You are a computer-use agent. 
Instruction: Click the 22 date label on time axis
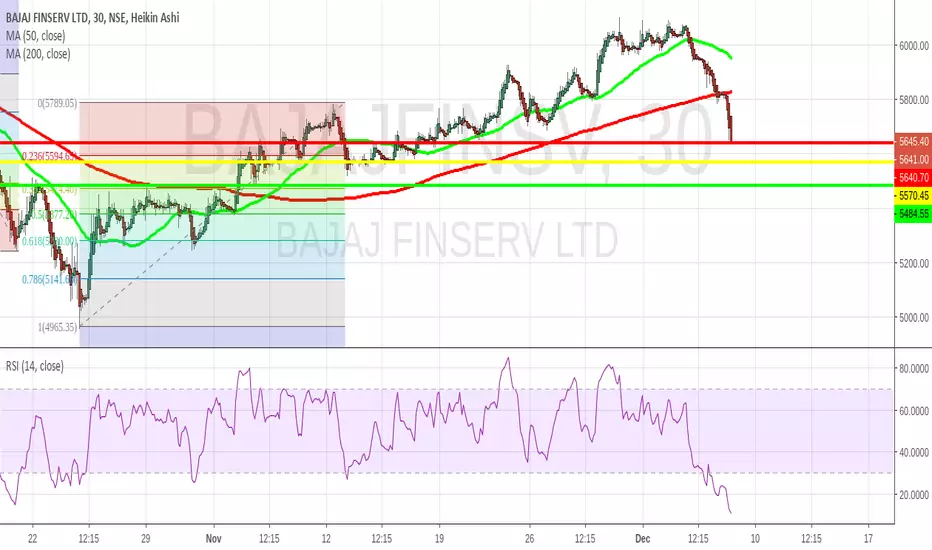pos(32,539)
